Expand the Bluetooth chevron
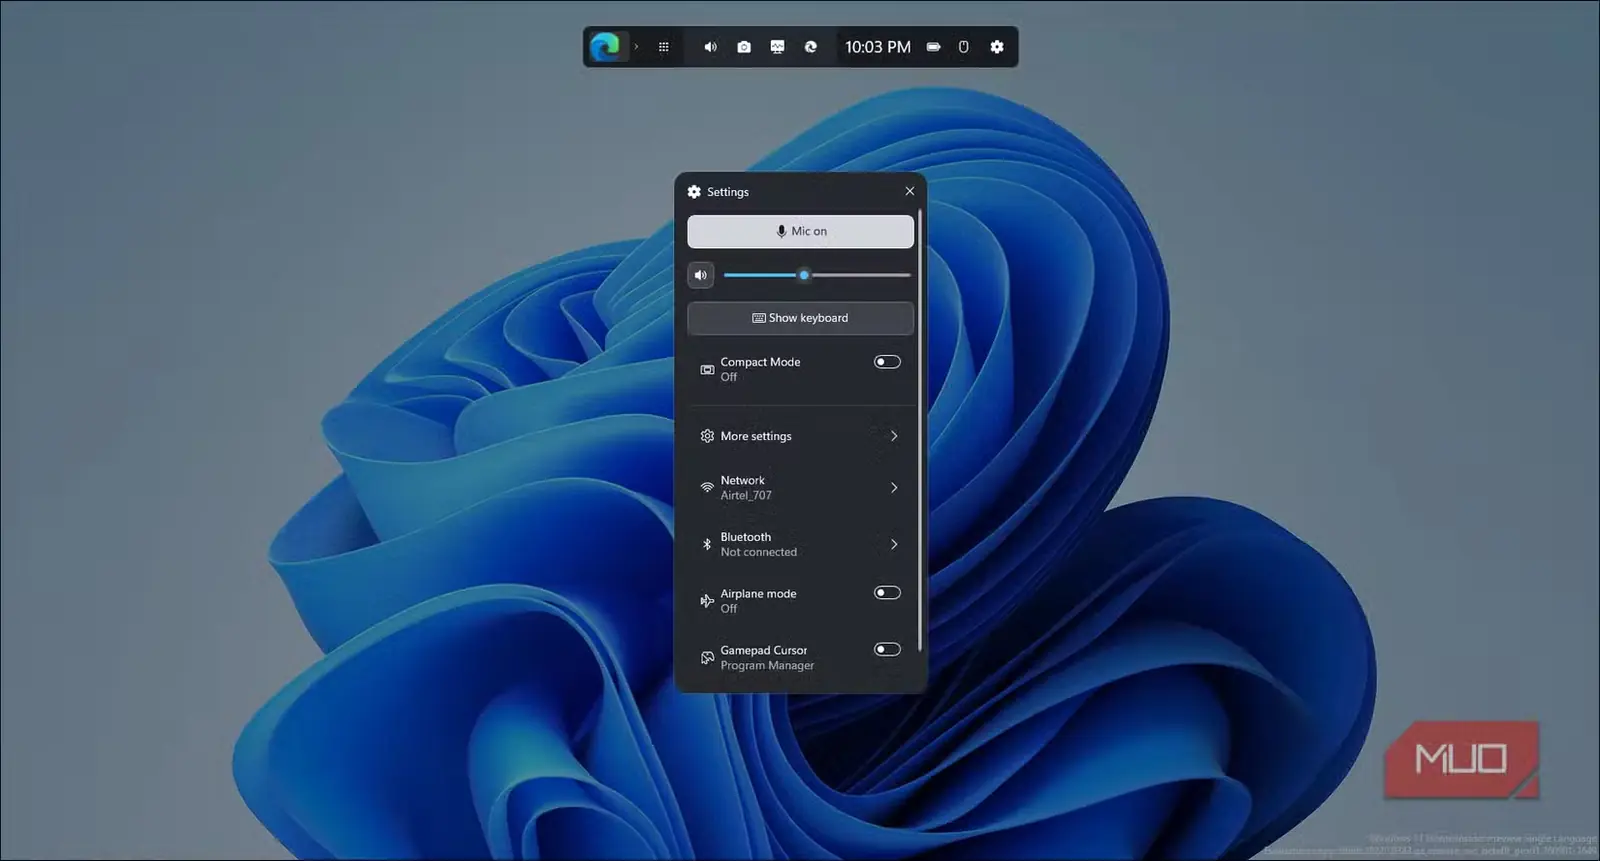This screenshot has width=1600, height=861. click(x=894, y=545)
